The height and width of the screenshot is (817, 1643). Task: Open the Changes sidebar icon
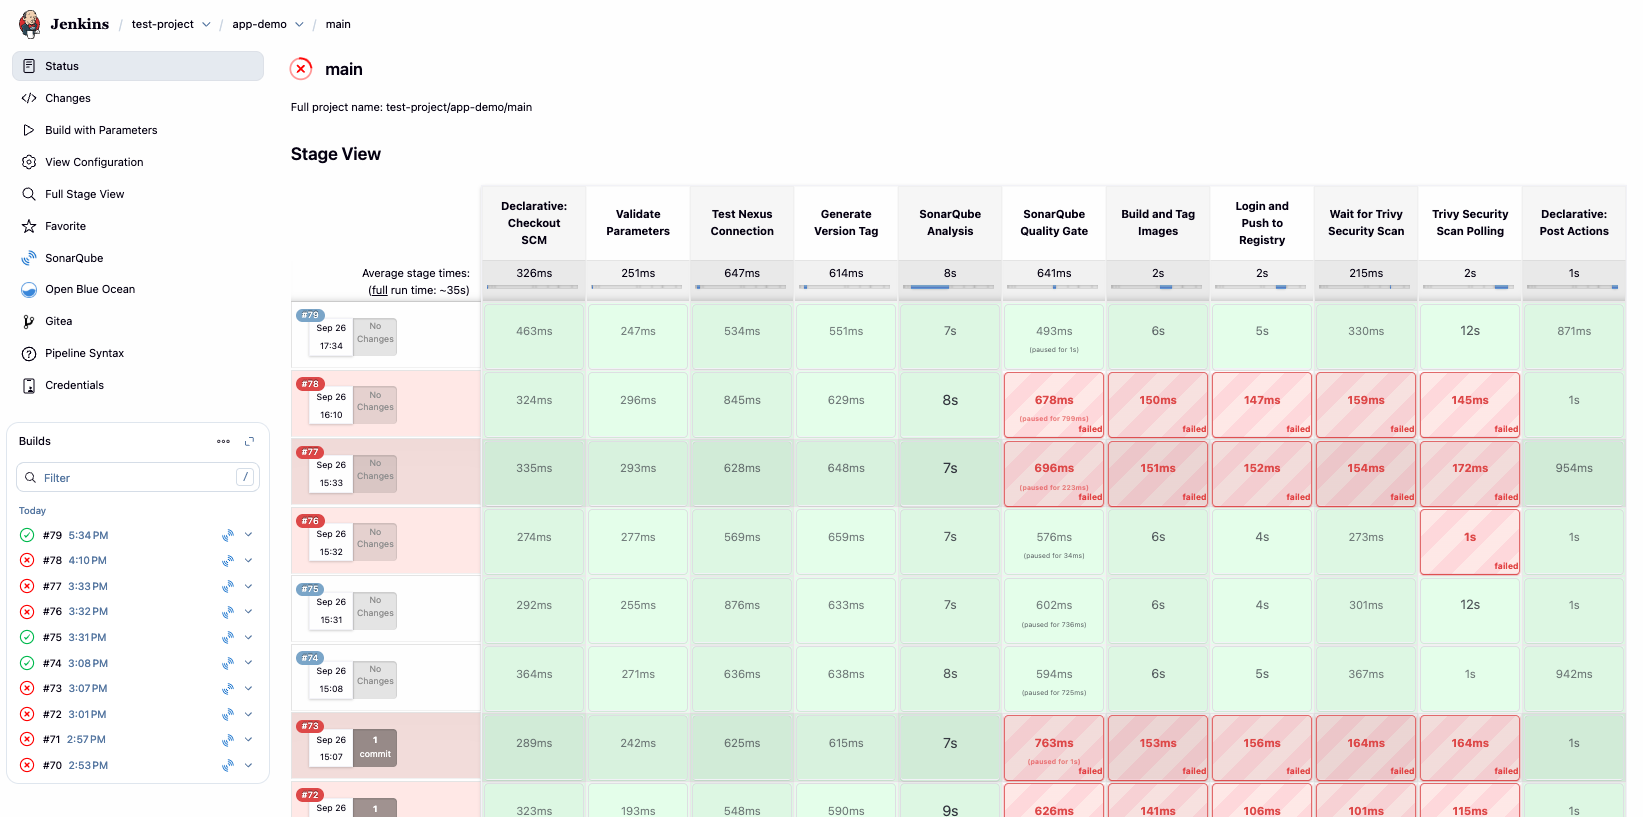click(x=29, y=98)
